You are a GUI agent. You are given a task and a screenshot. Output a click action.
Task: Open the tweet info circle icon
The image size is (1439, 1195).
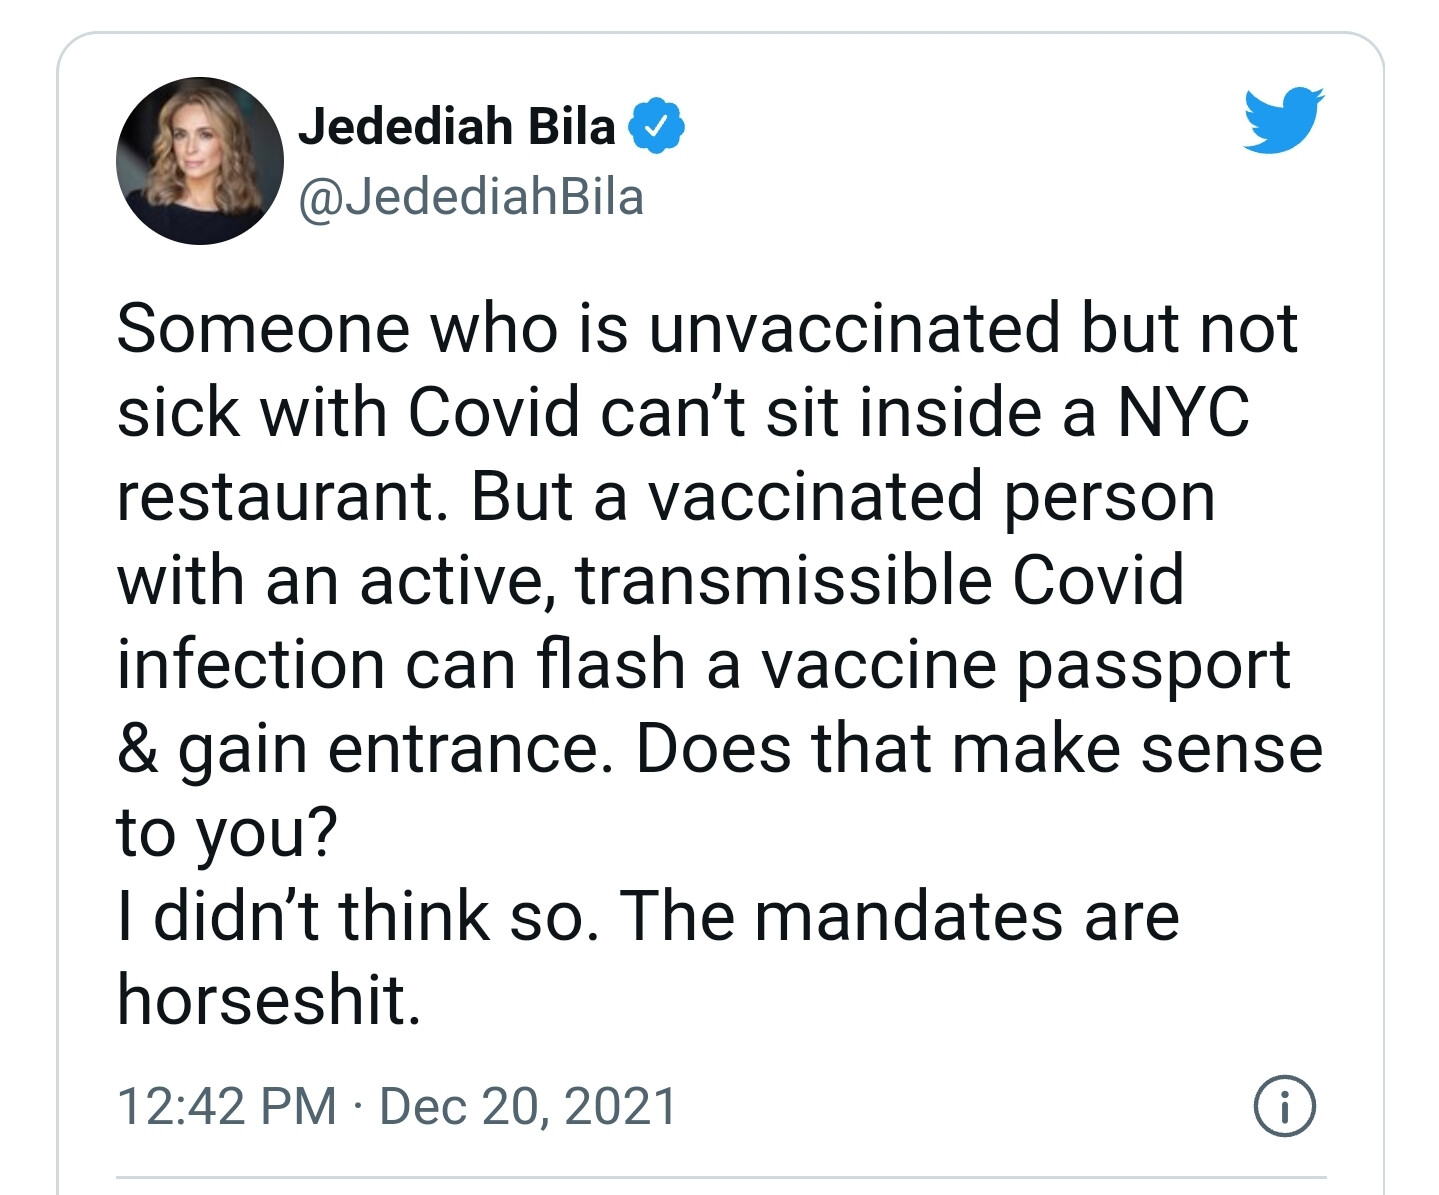click(1285, 1106)
